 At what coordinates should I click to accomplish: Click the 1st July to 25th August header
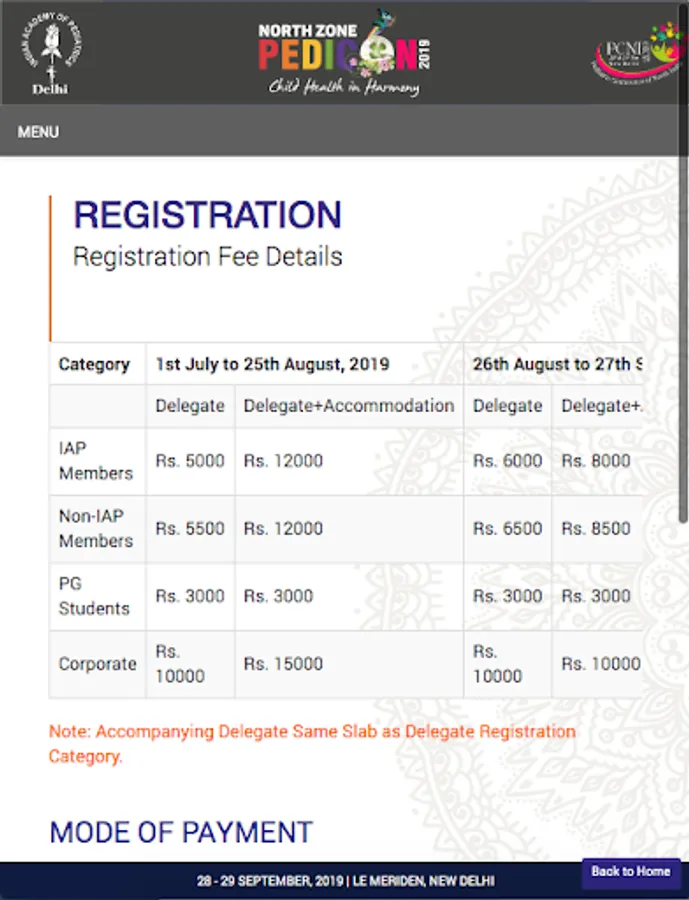(272, 365)
